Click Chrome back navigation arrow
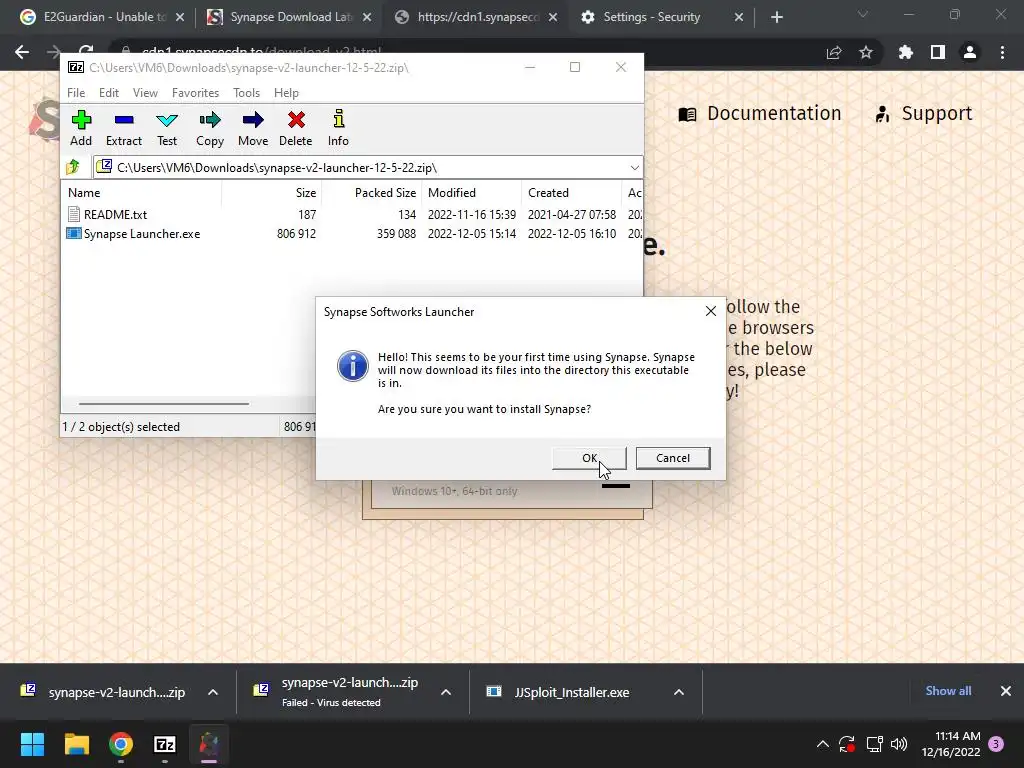The width and height of the screenshot is (1024, 768). [22, 52]
